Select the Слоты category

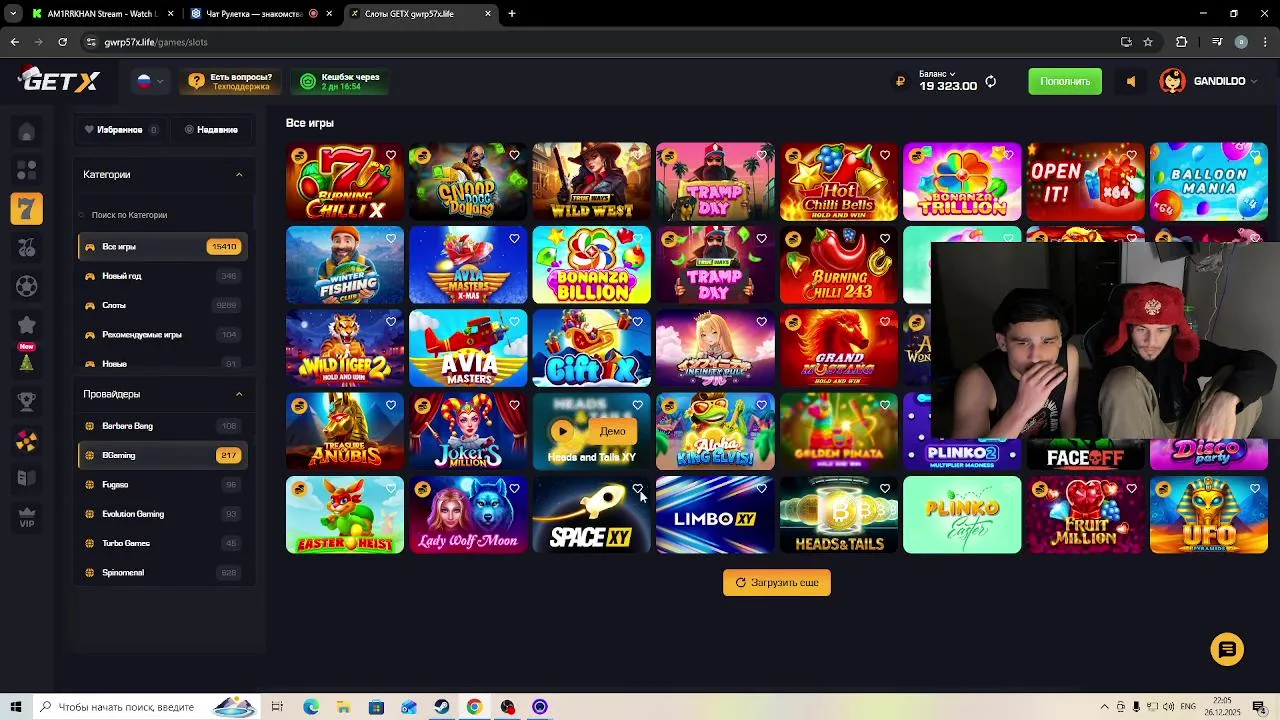162,305
